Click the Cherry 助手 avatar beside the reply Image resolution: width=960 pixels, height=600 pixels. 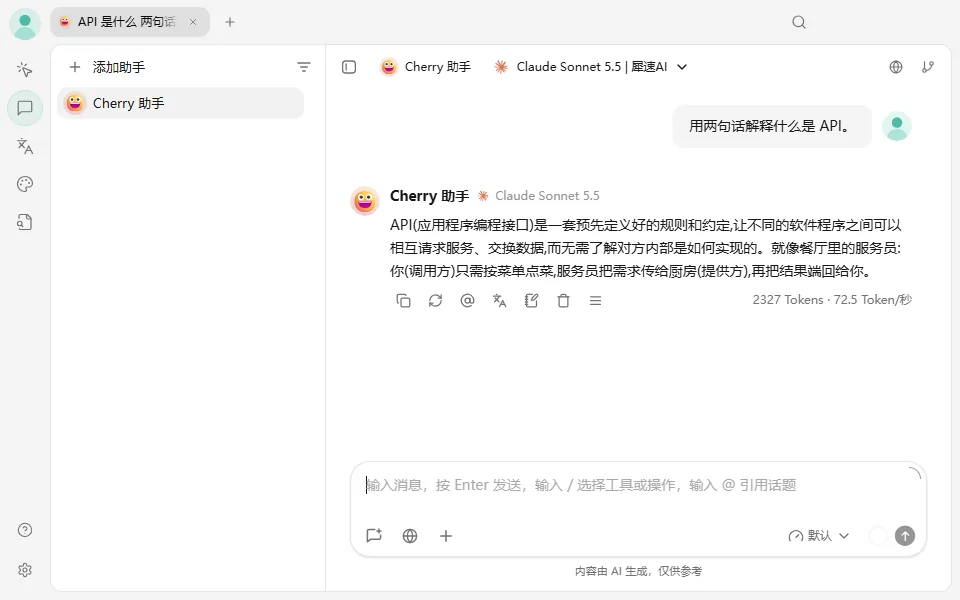365,201
